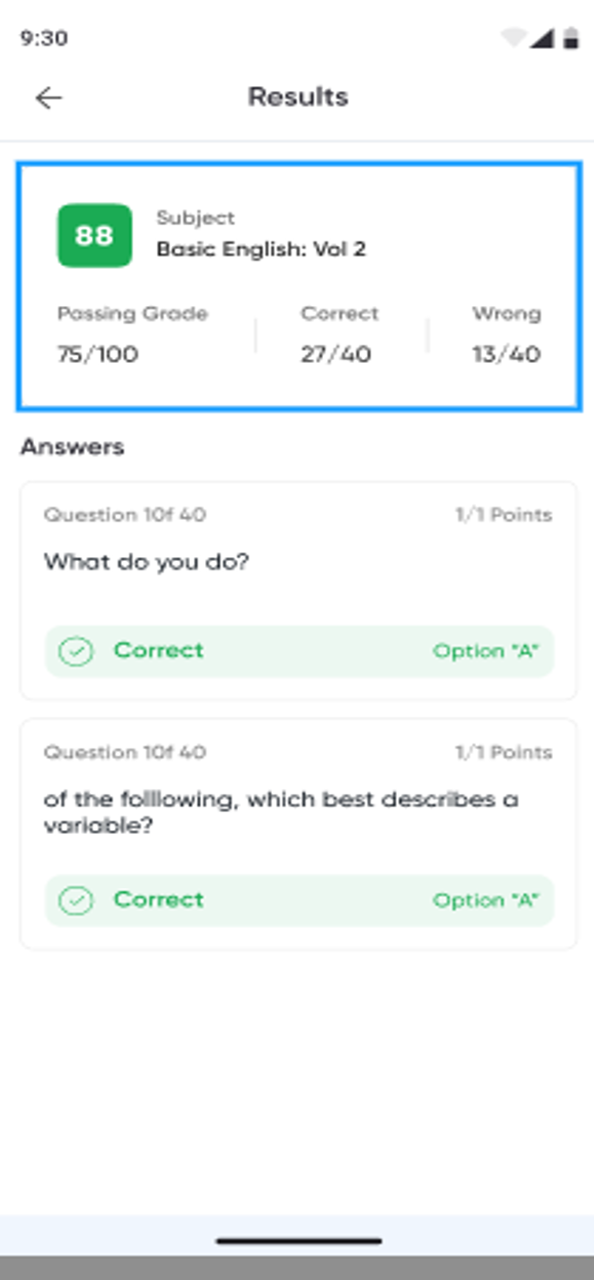Tap 1/1 Points on the first question

[x=503, y=515]
